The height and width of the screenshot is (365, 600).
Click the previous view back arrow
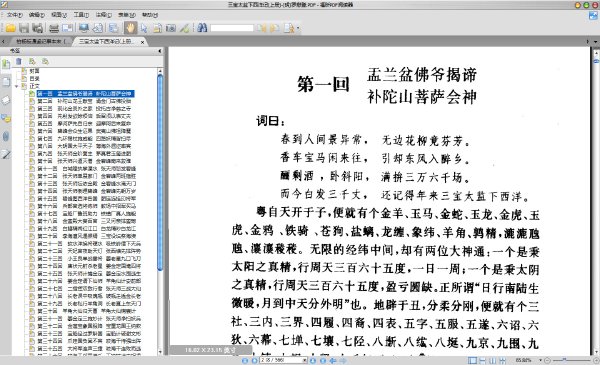tap(333, 360)
